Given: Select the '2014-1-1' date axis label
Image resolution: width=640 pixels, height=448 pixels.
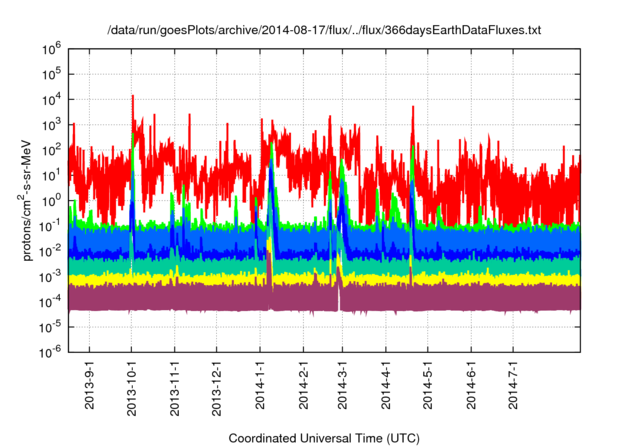Looking at the screenshot, I should tap(260, 386).
